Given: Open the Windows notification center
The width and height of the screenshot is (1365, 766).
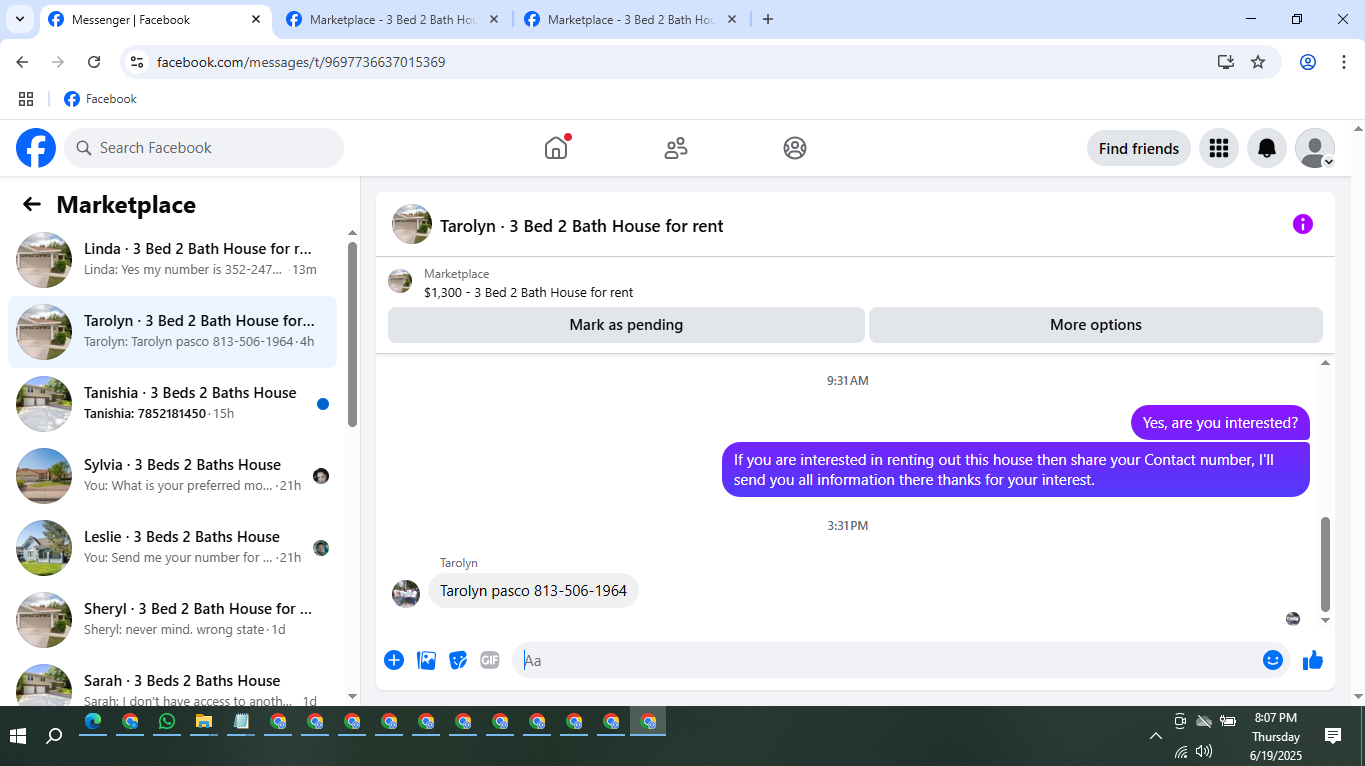Looking at the screenshot, I should click(1333, 736).
